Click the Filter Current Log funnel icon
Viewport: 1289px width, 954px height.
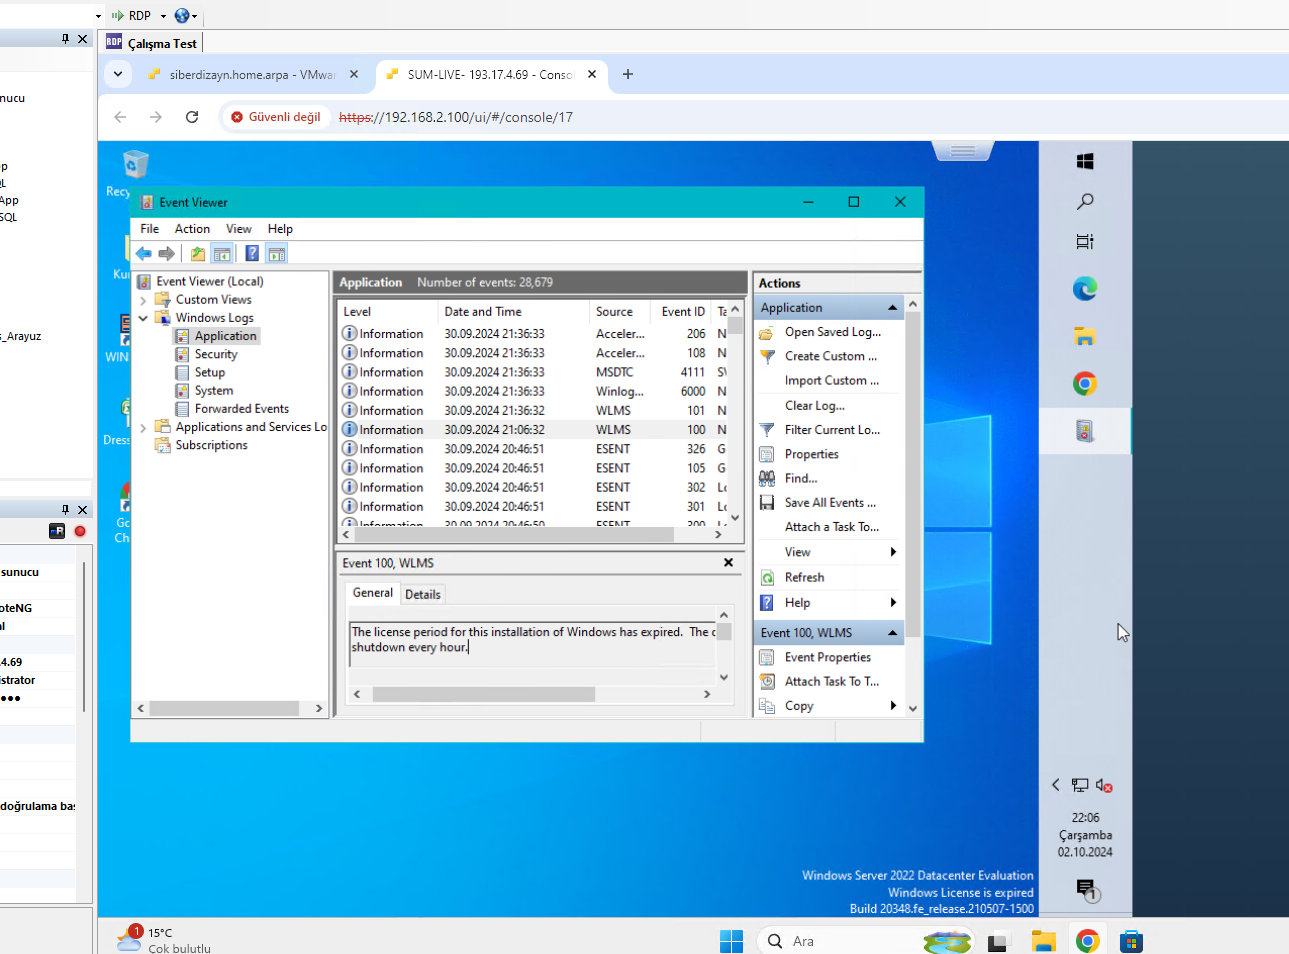pyautogui.click(x=767, y=430)
